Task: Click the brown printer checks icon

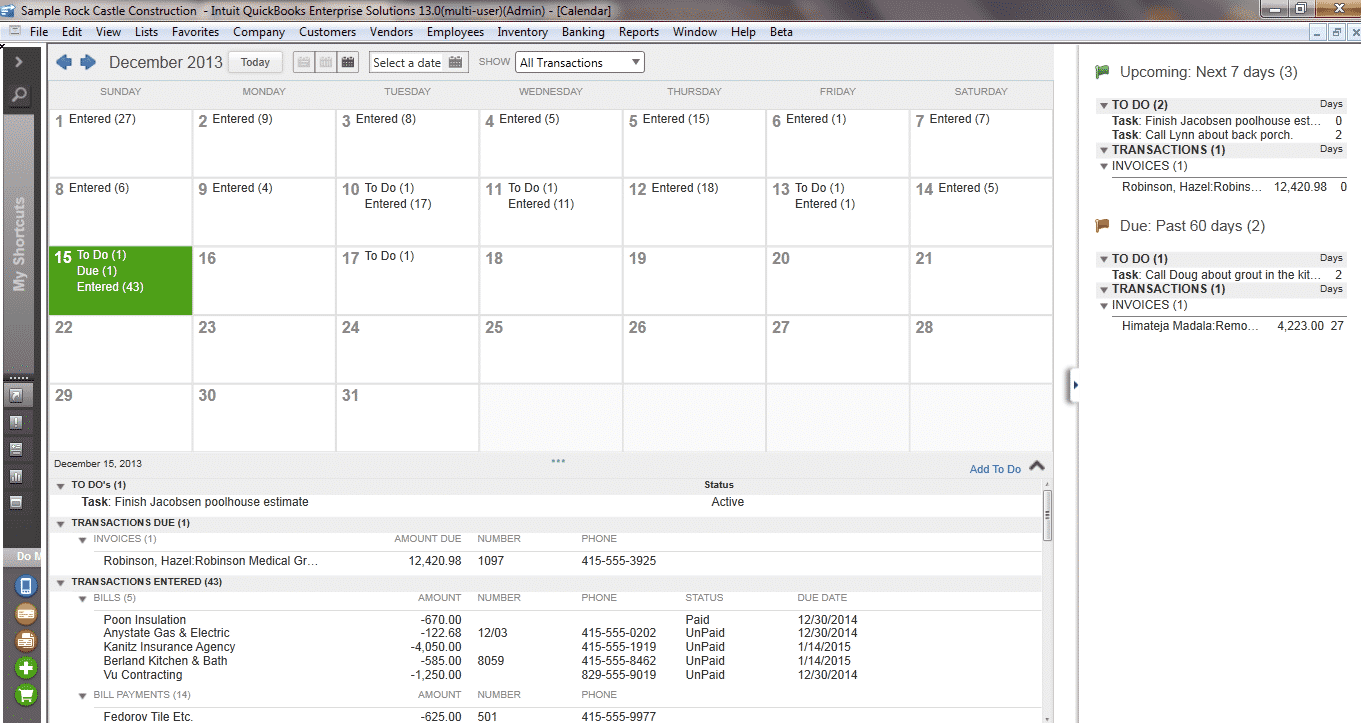Action: [x=26, y=640]
